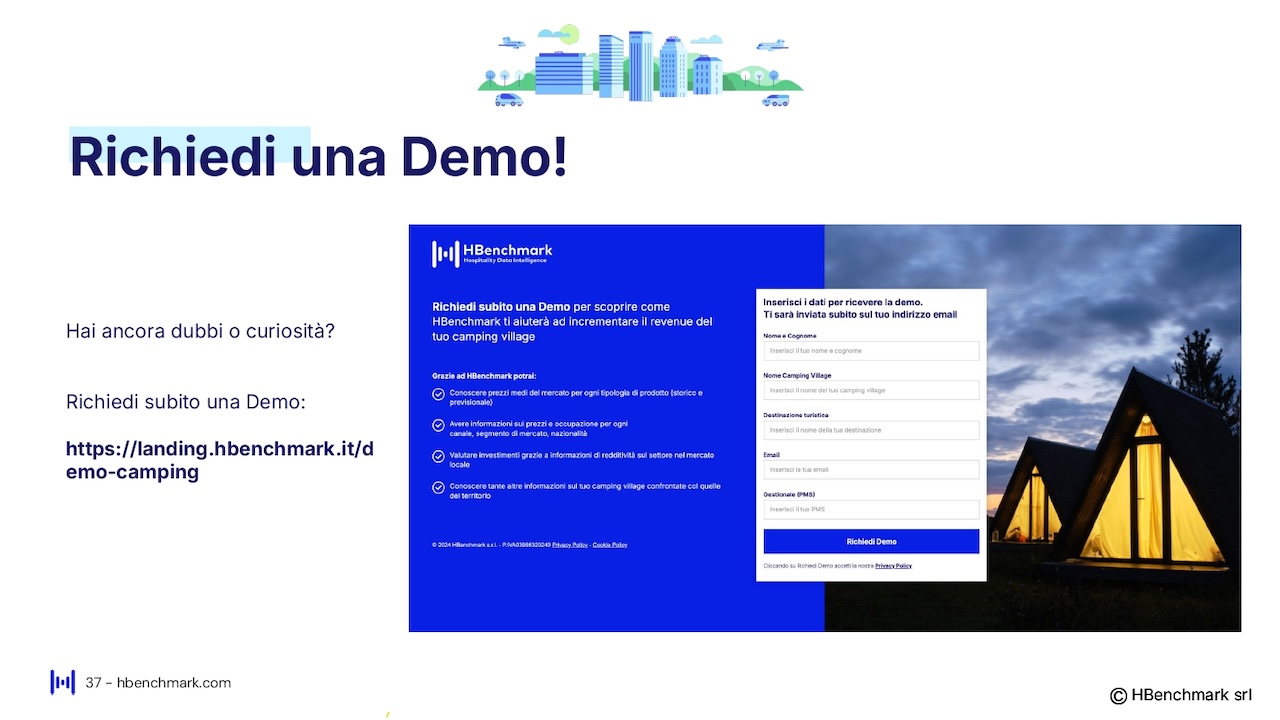Click the 'Gestionale (PMS)' input field
This screenshot has height=720, width=1280.
click(871, 510)
